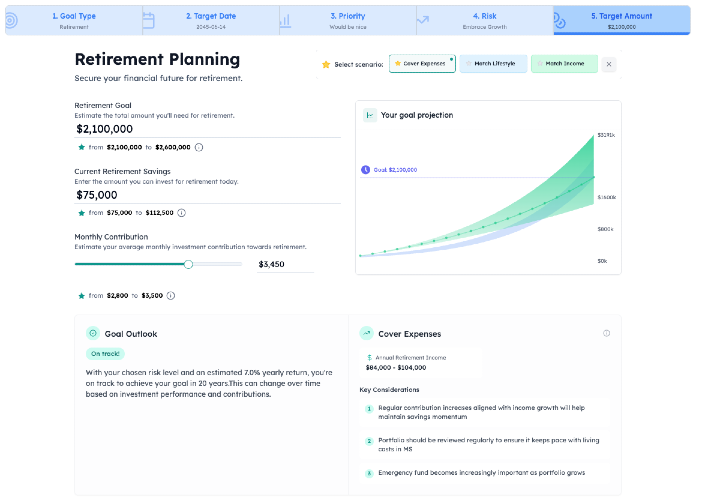Click the On track! status badge

click(x=105, y=354)
